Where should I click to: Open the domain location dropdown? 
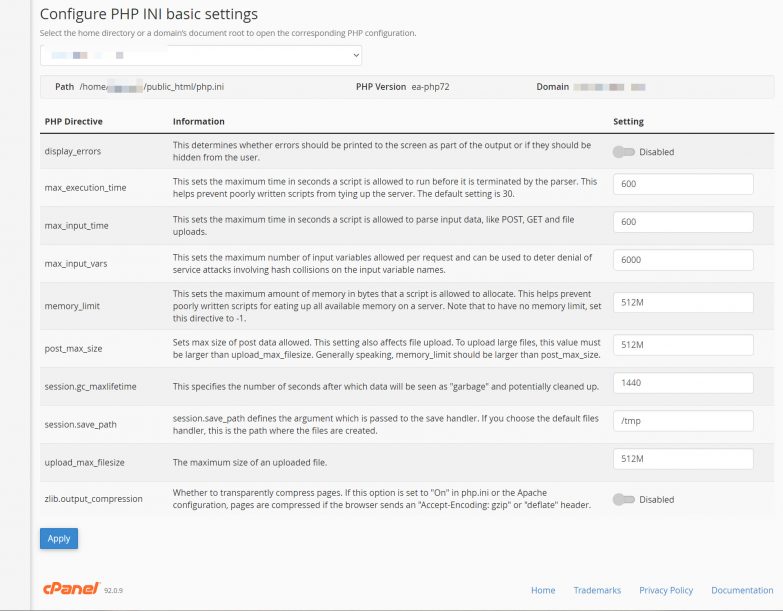pos(201,56)
